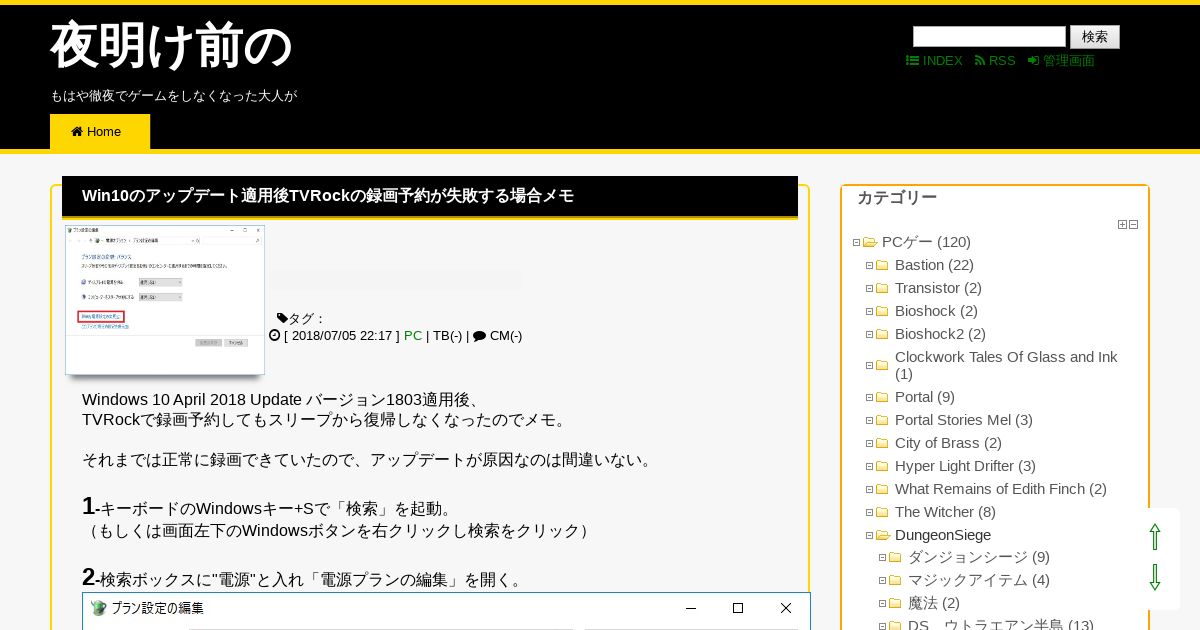The width and height of the screenshot is (1200, 630).
Task: Click the open folder icon for DungeonSiege
Action: tap(883, 536)
